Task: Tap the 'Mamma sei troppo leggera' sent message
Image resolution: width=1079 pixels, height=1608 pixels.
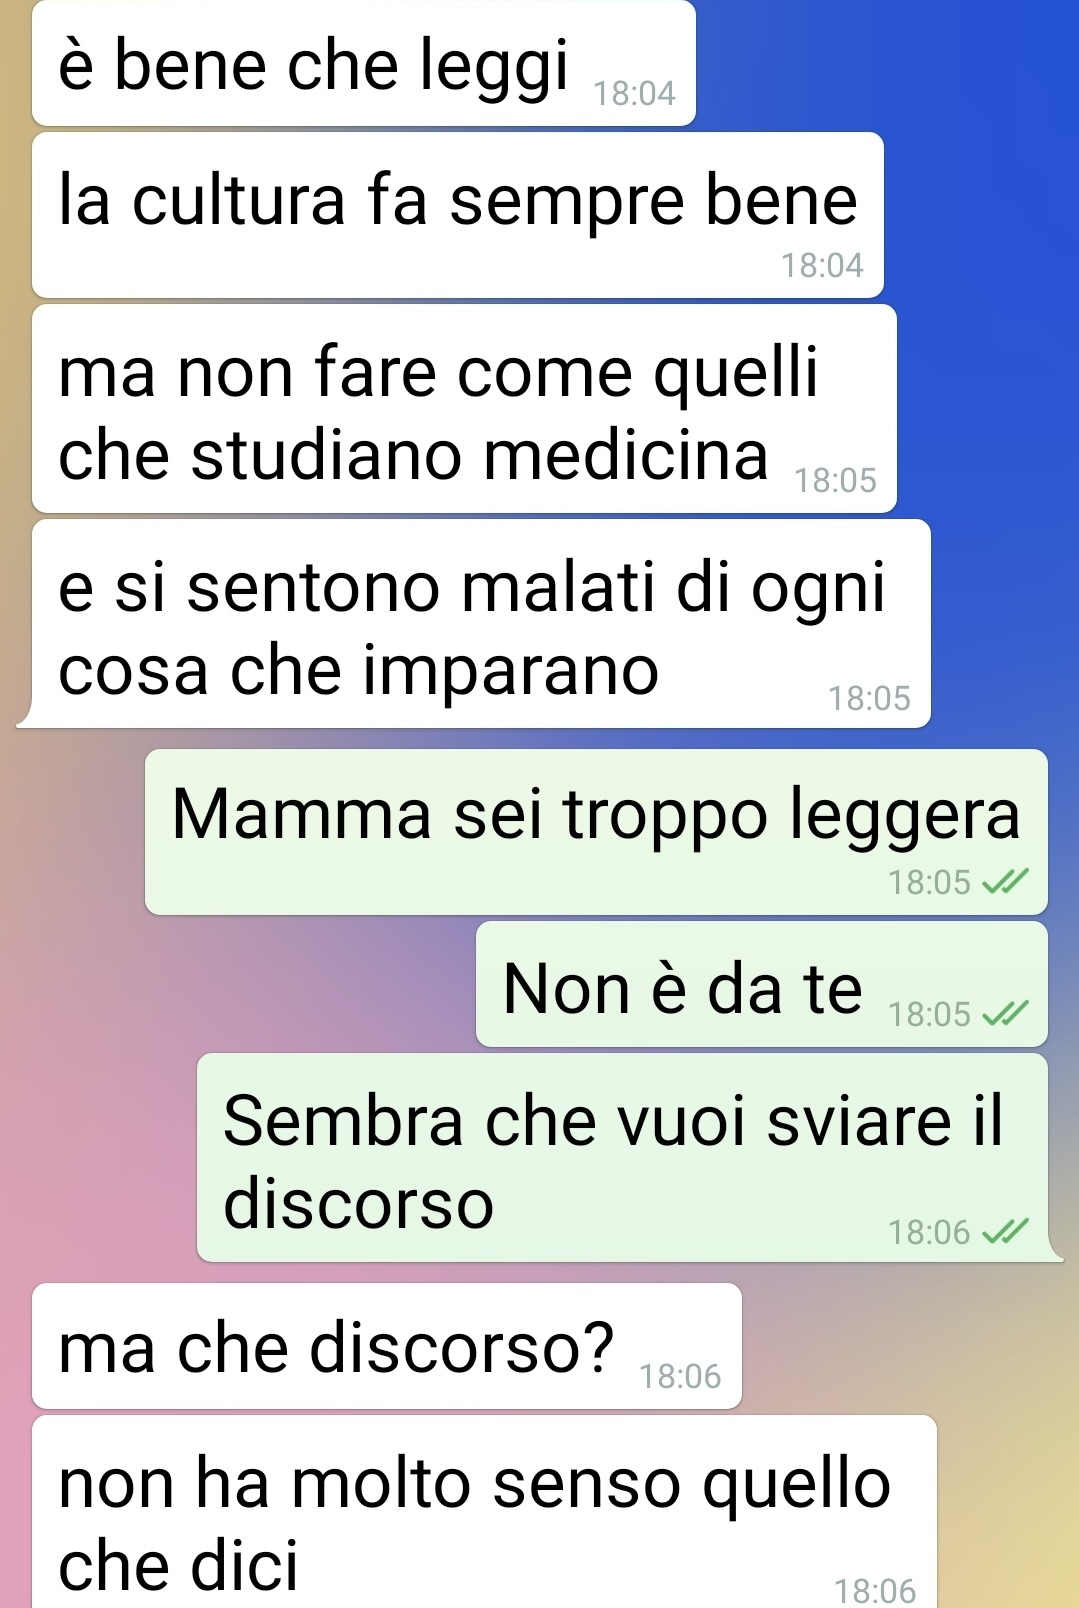Action: click(596, 832)
